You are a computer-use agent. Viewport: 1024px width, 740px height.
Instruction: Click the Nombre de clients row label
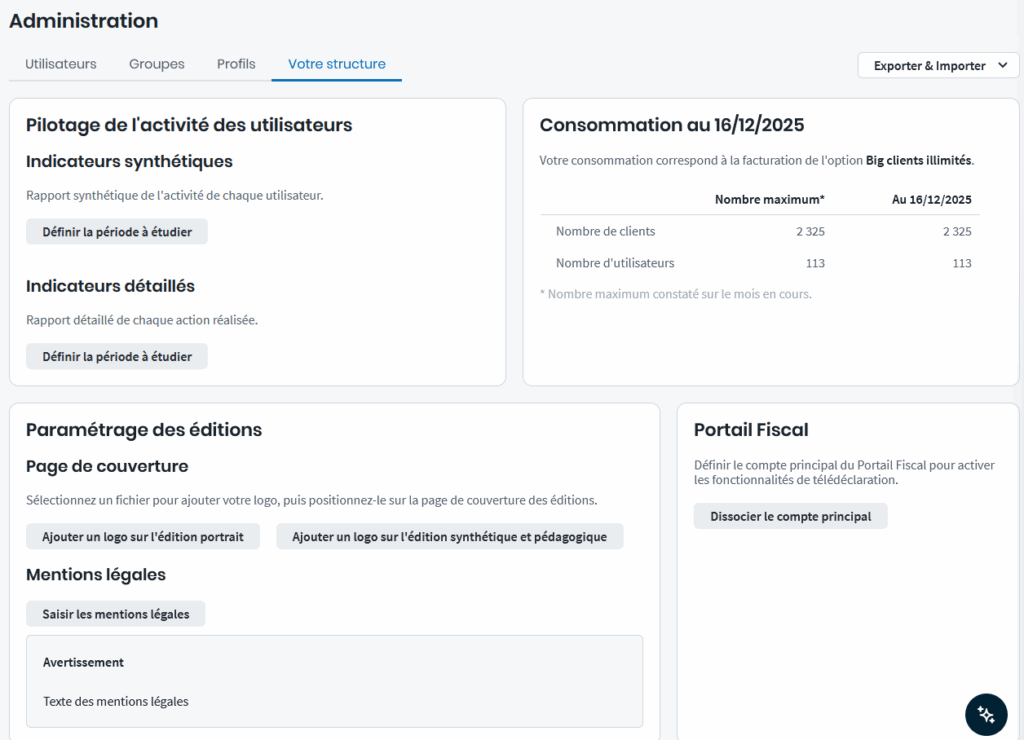[x=605, y=231]
